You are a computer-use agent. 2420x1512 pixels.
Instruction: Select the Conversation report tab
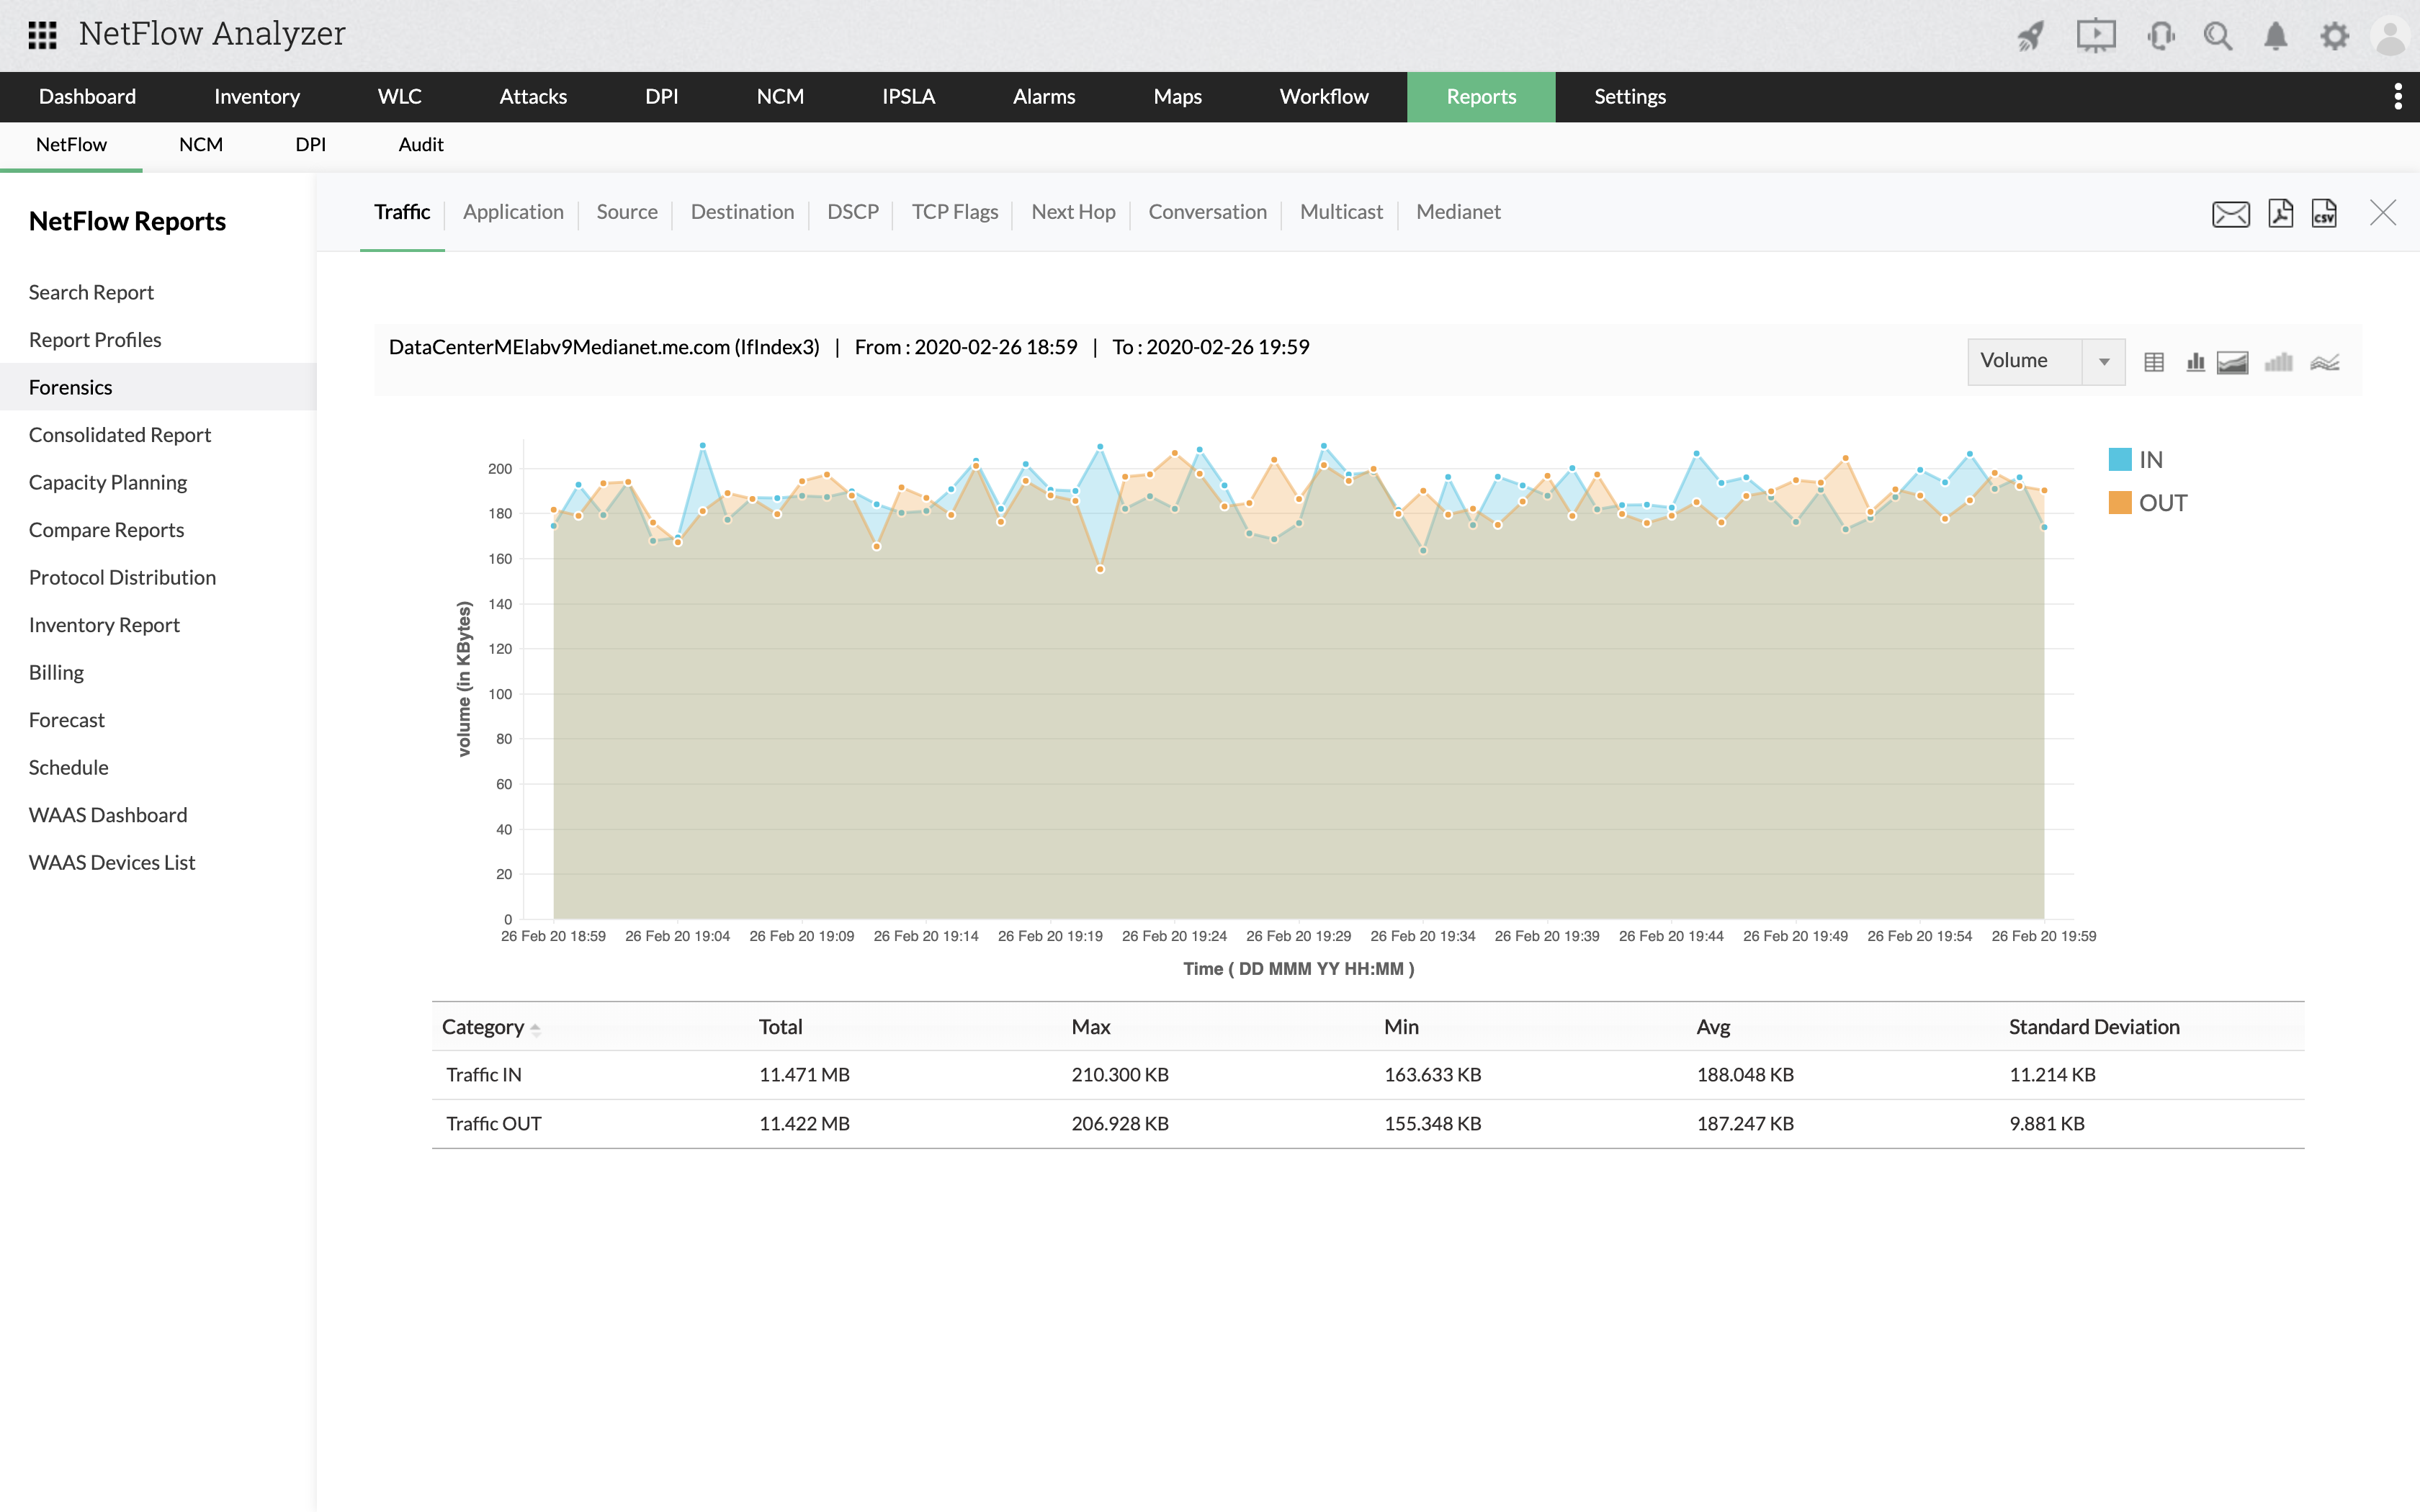[x=1207, y=211]
